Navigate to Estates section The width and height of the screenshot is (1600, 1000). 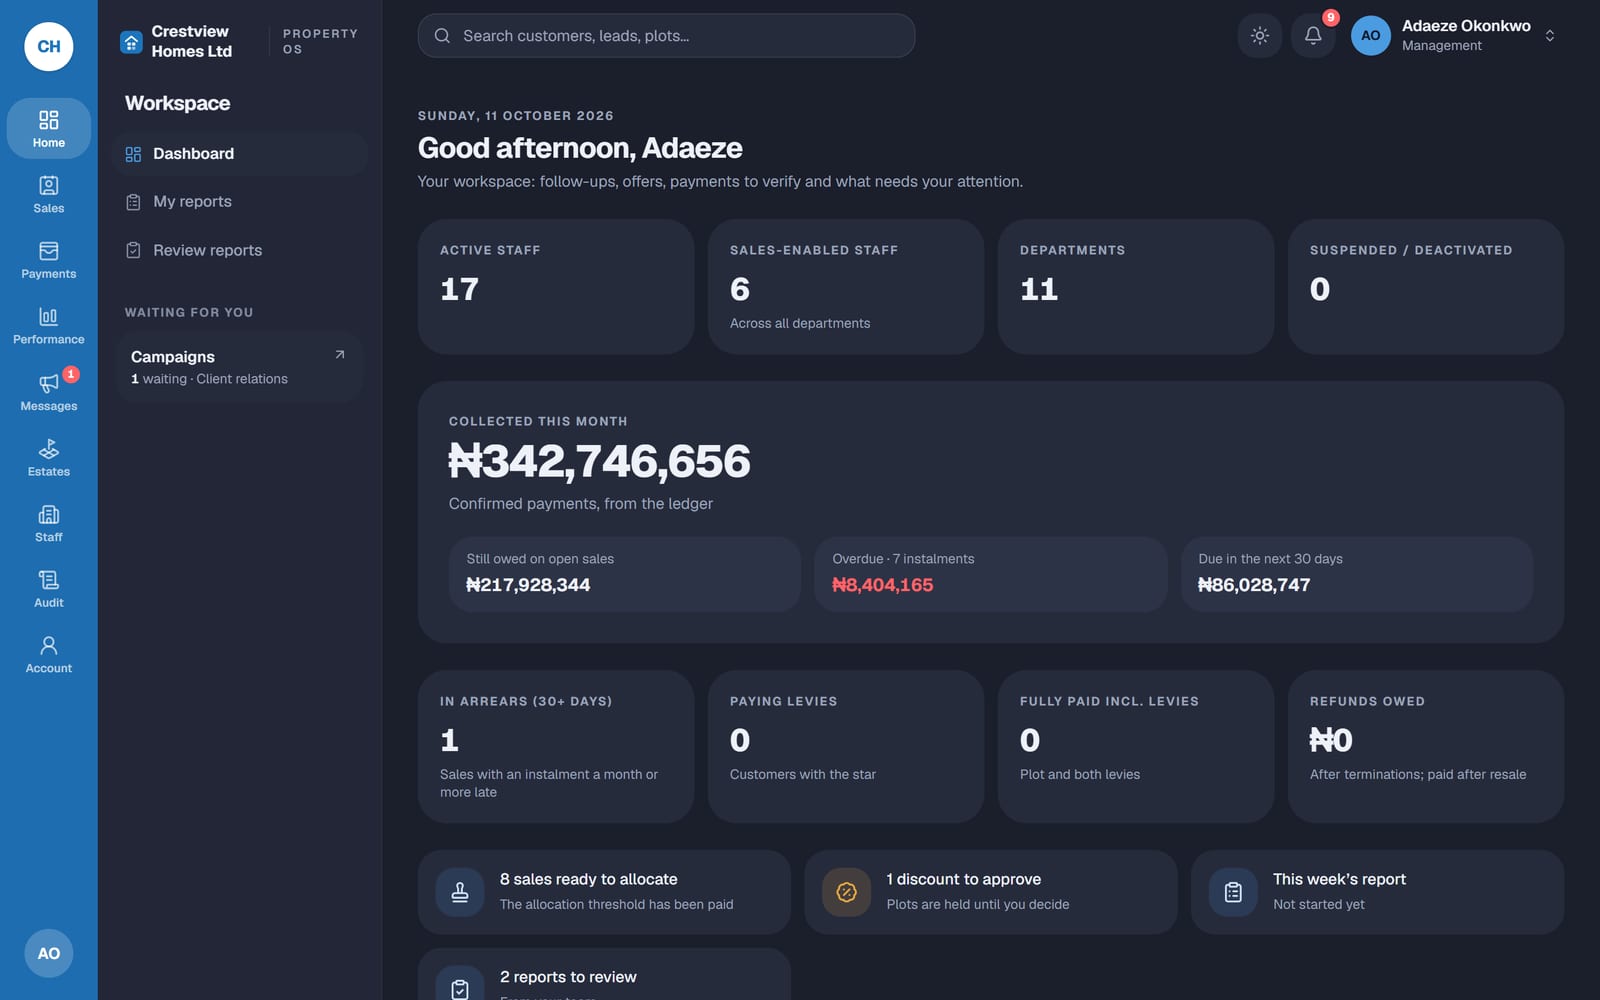[48, 458]
